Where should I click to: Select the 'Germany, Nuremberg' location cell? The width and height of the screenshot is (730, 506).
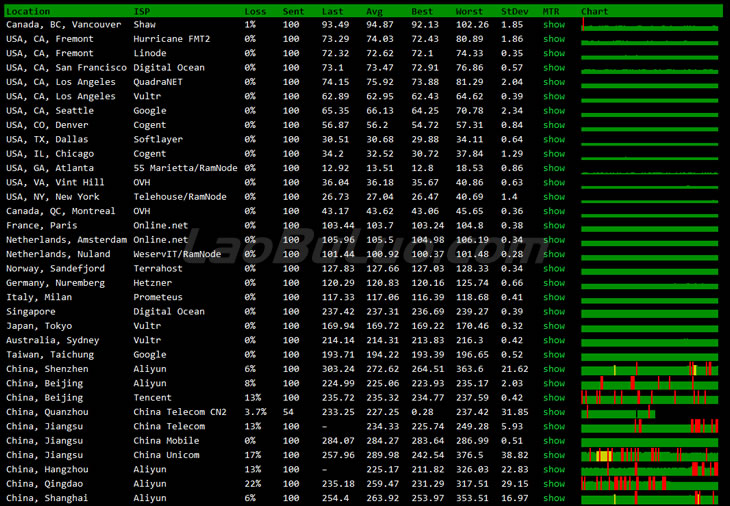pos(55,283)
